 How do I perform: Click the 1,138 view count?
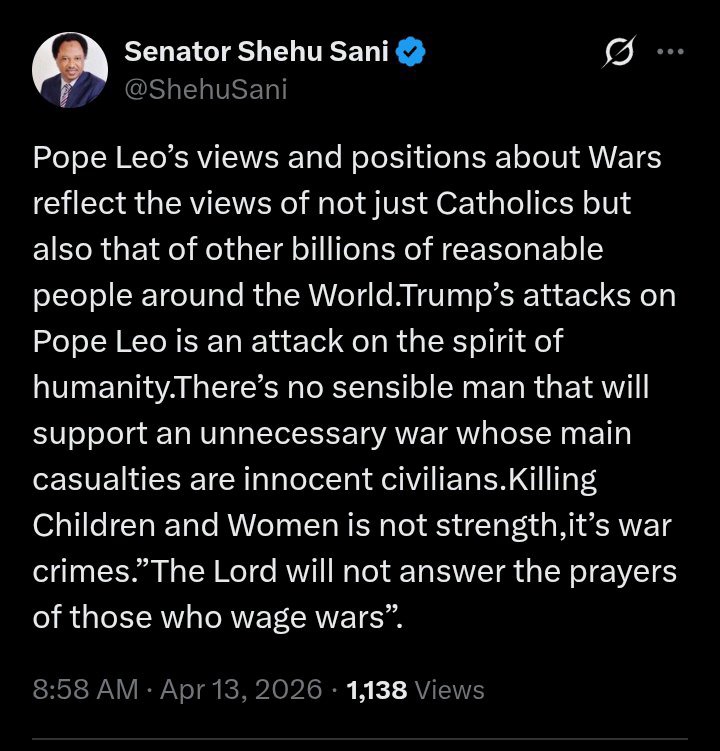point(375,689)
